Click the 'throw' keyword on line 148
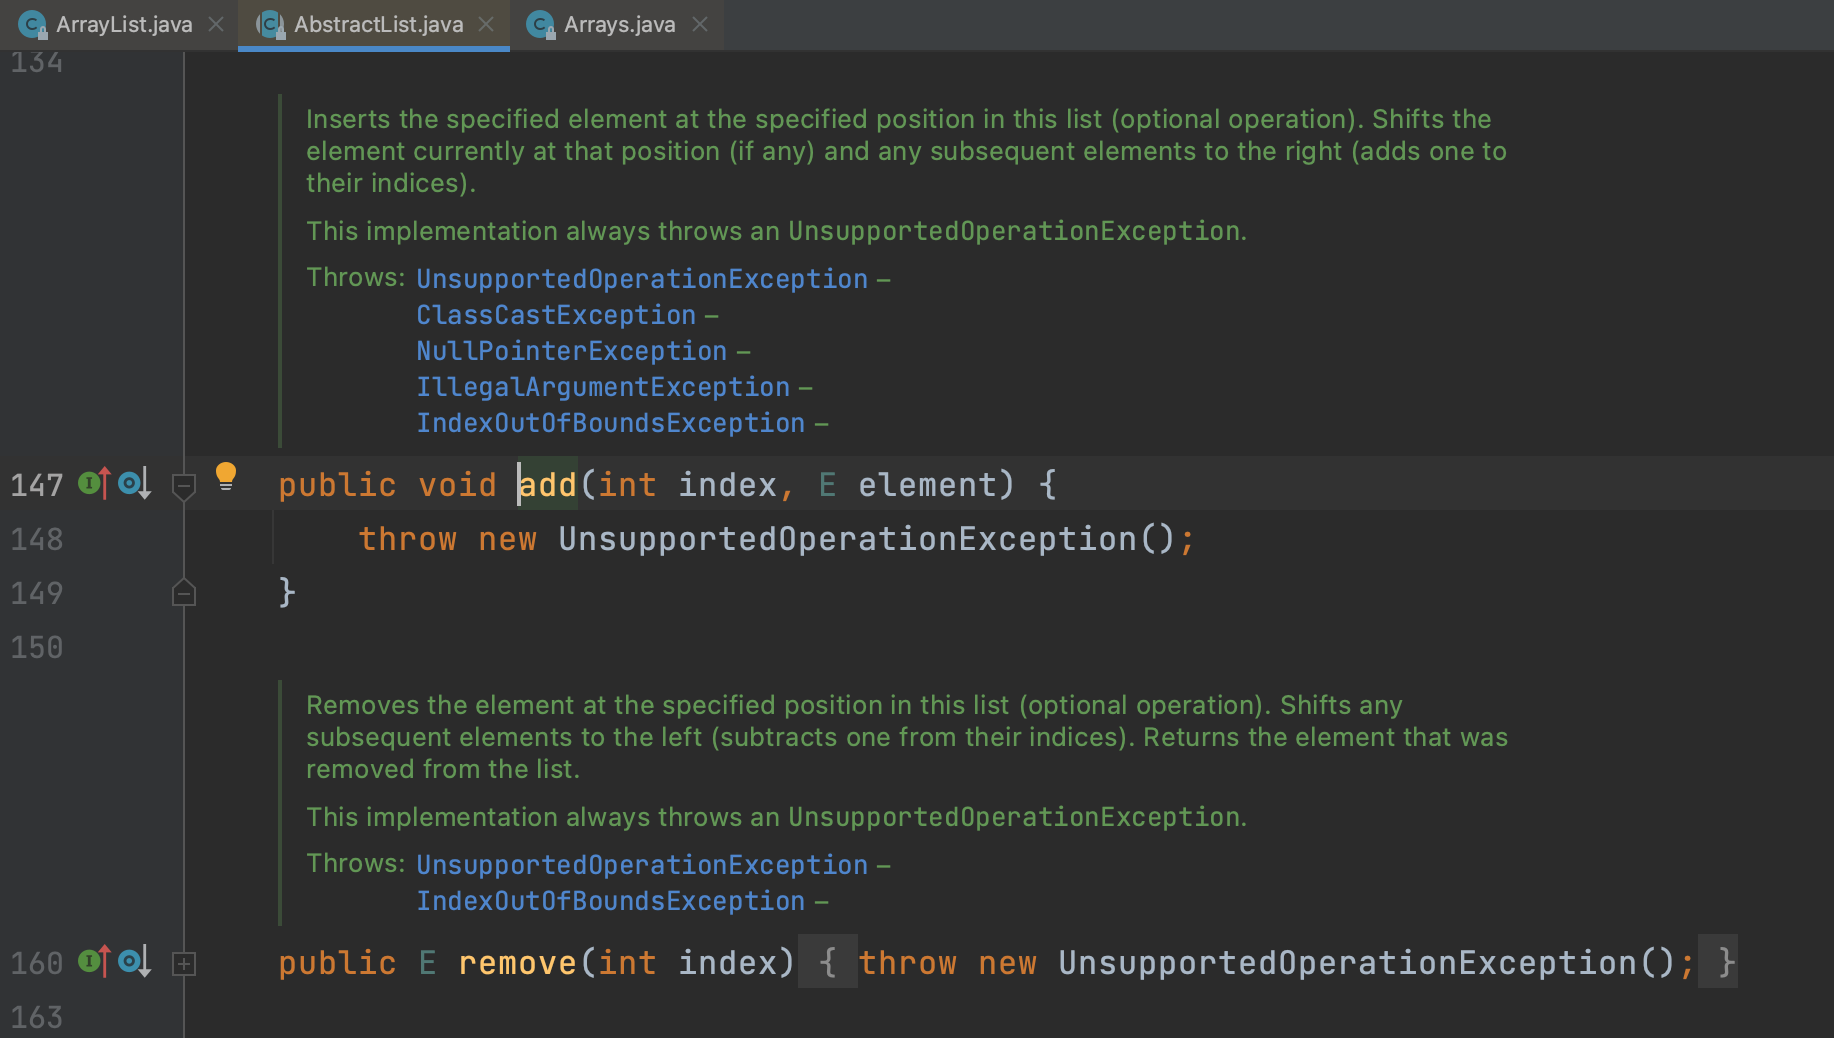 click(407, 539)
